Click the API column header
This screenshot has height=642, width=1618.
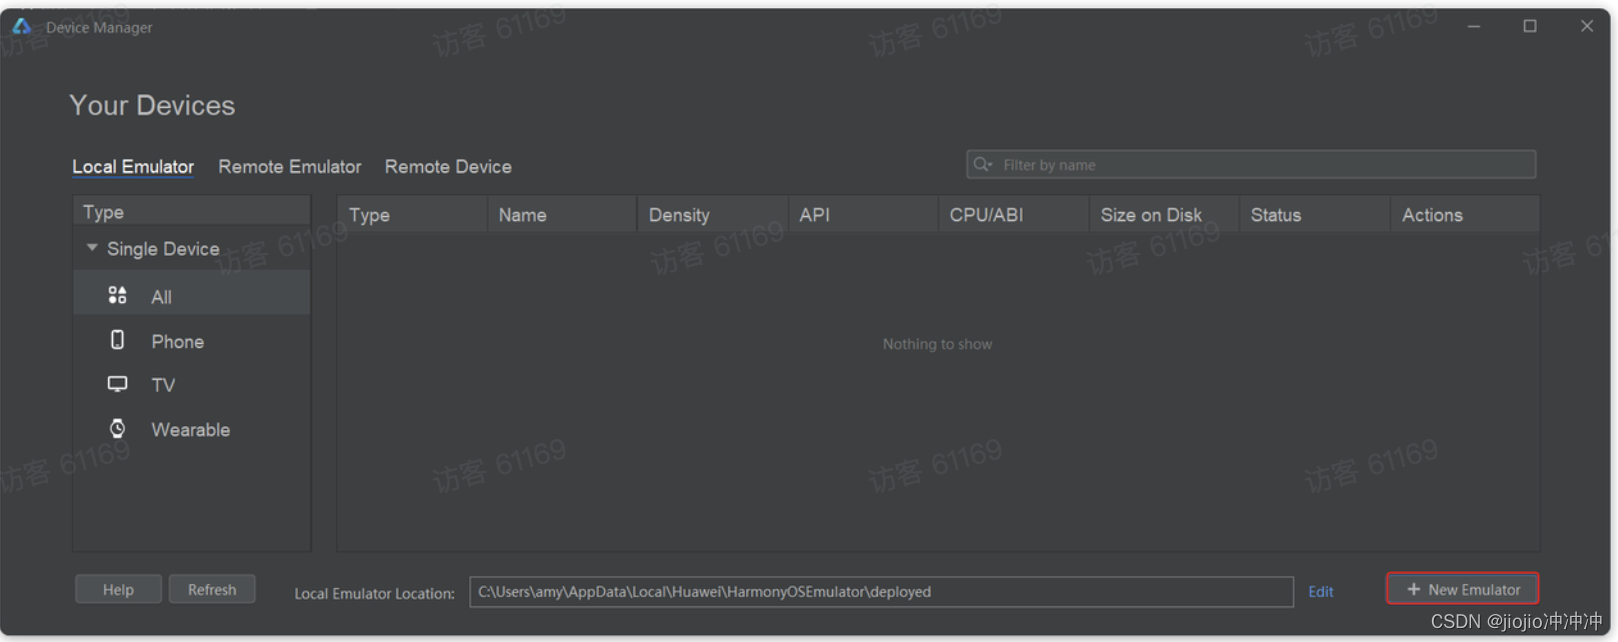(x=862, y=215)
